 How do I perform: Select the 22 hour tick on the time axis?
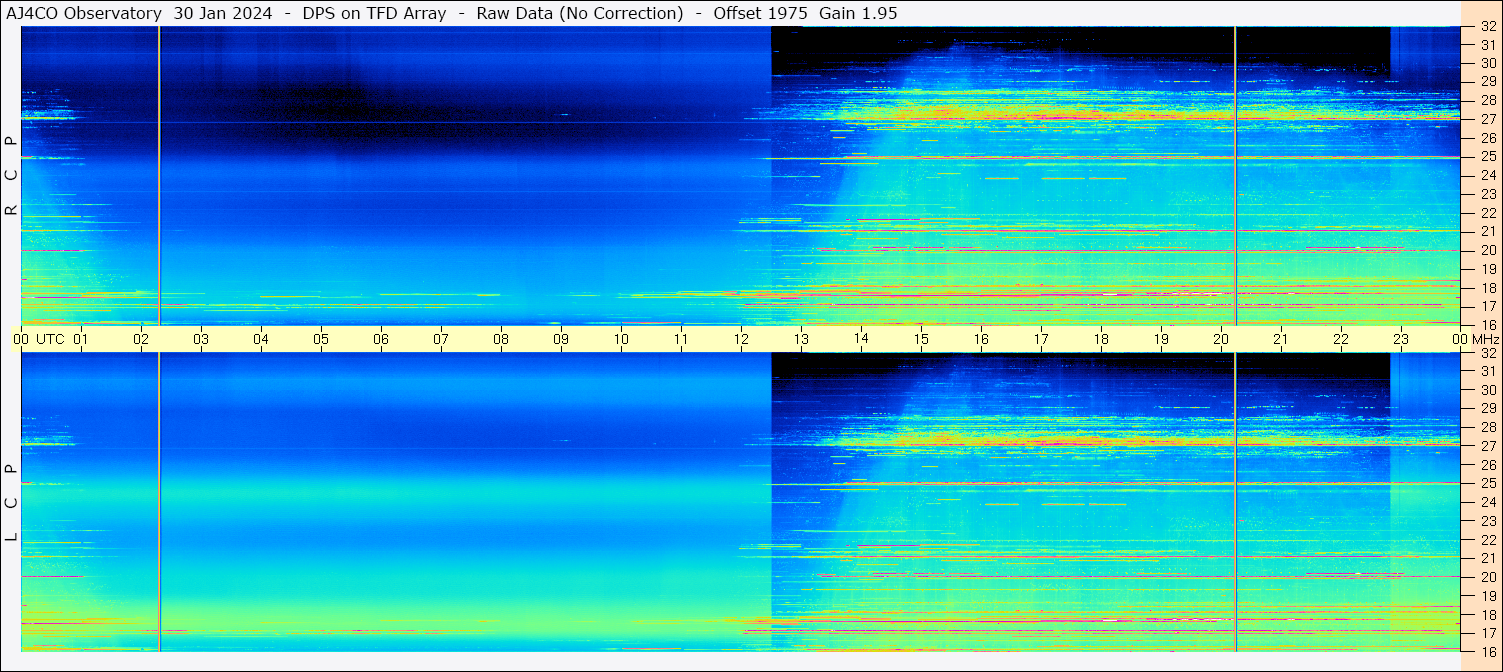[x=1341, y=339]
